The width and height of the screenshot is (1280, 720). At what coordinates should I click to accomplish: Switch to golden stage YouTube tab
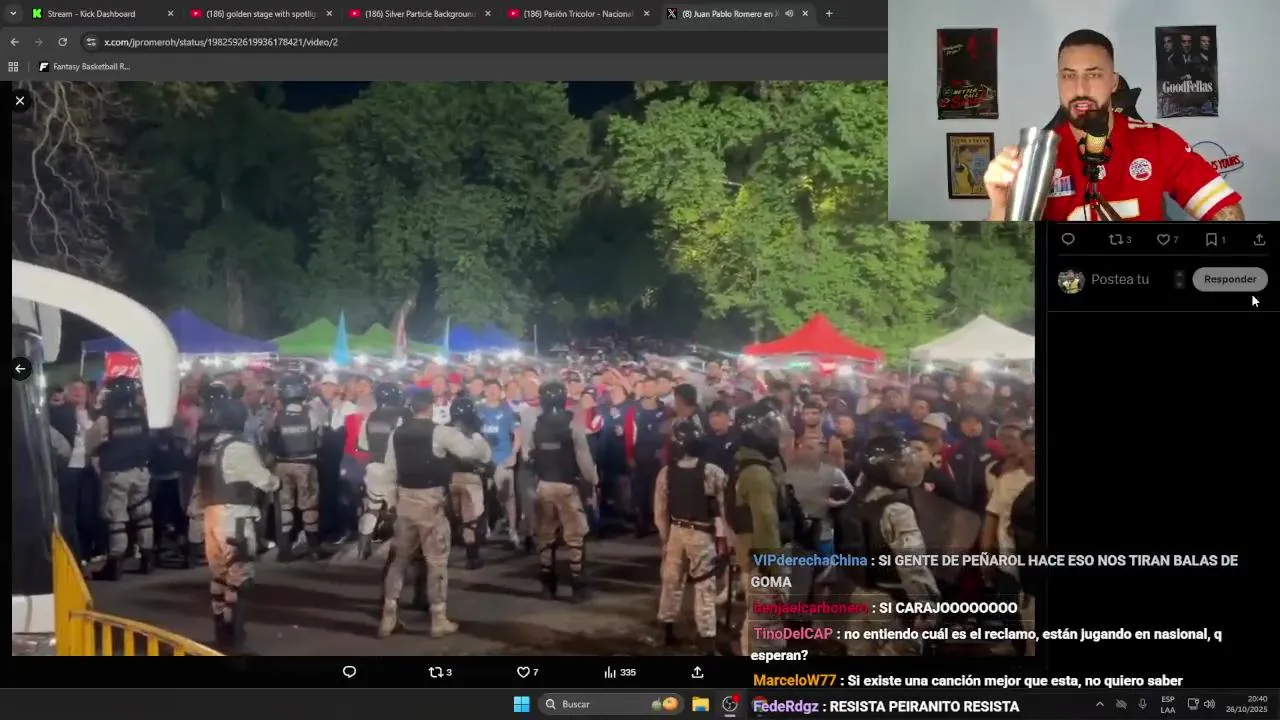[x=260, y=14]
